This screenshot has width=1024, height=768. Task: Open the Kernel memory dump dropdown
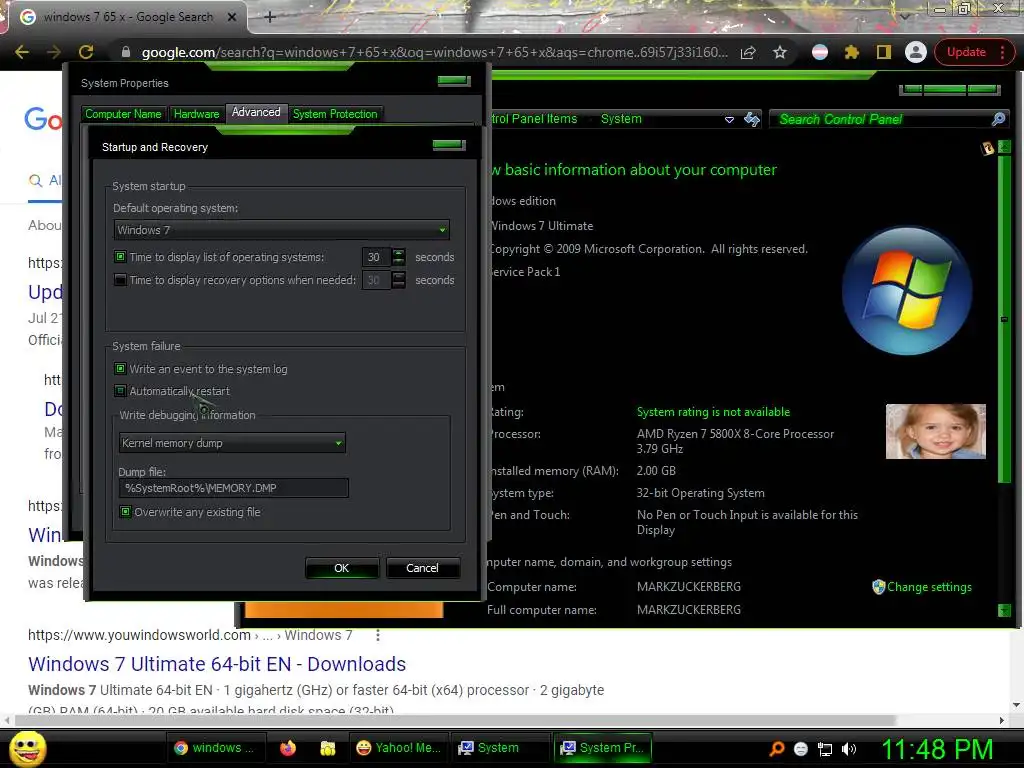pos(232,443)
